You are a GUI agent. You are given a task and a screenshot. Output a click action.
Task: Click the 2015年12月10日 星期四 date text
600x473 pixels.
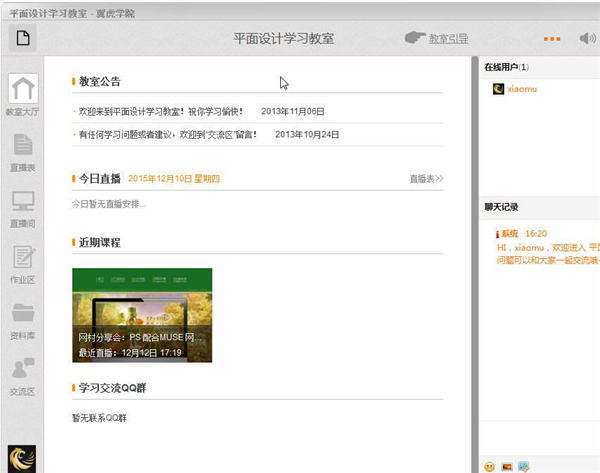pos(174,179)
